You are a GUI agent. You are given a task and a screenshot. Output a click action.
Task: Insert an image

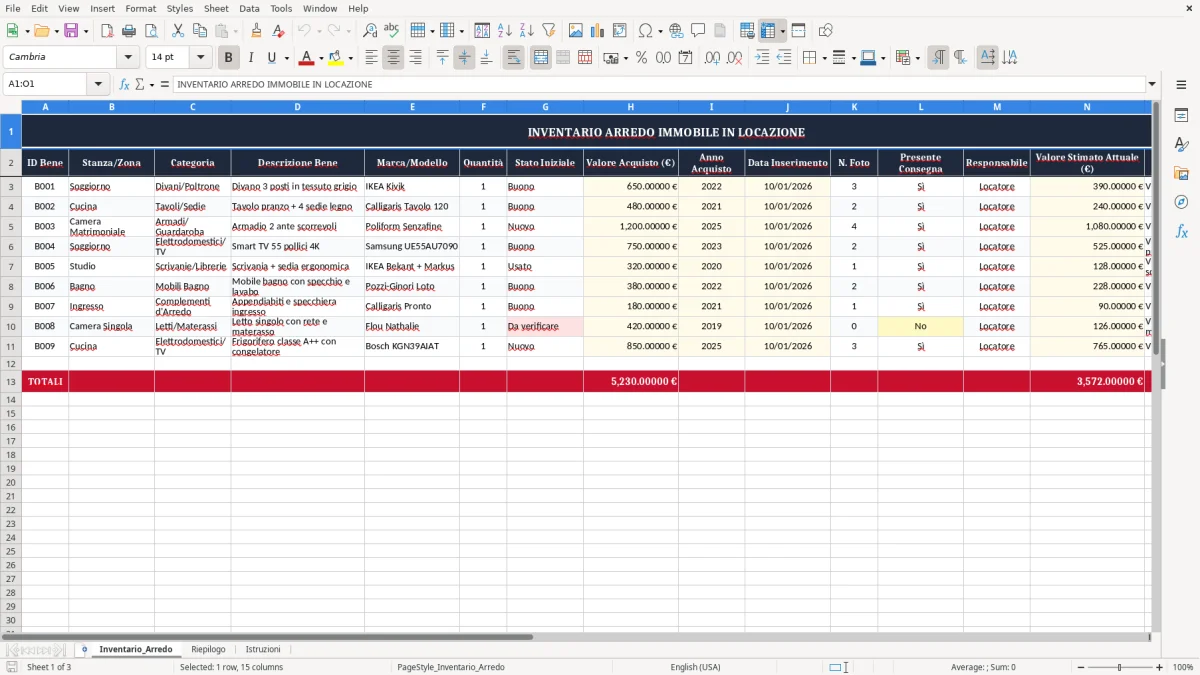(575, 30)
